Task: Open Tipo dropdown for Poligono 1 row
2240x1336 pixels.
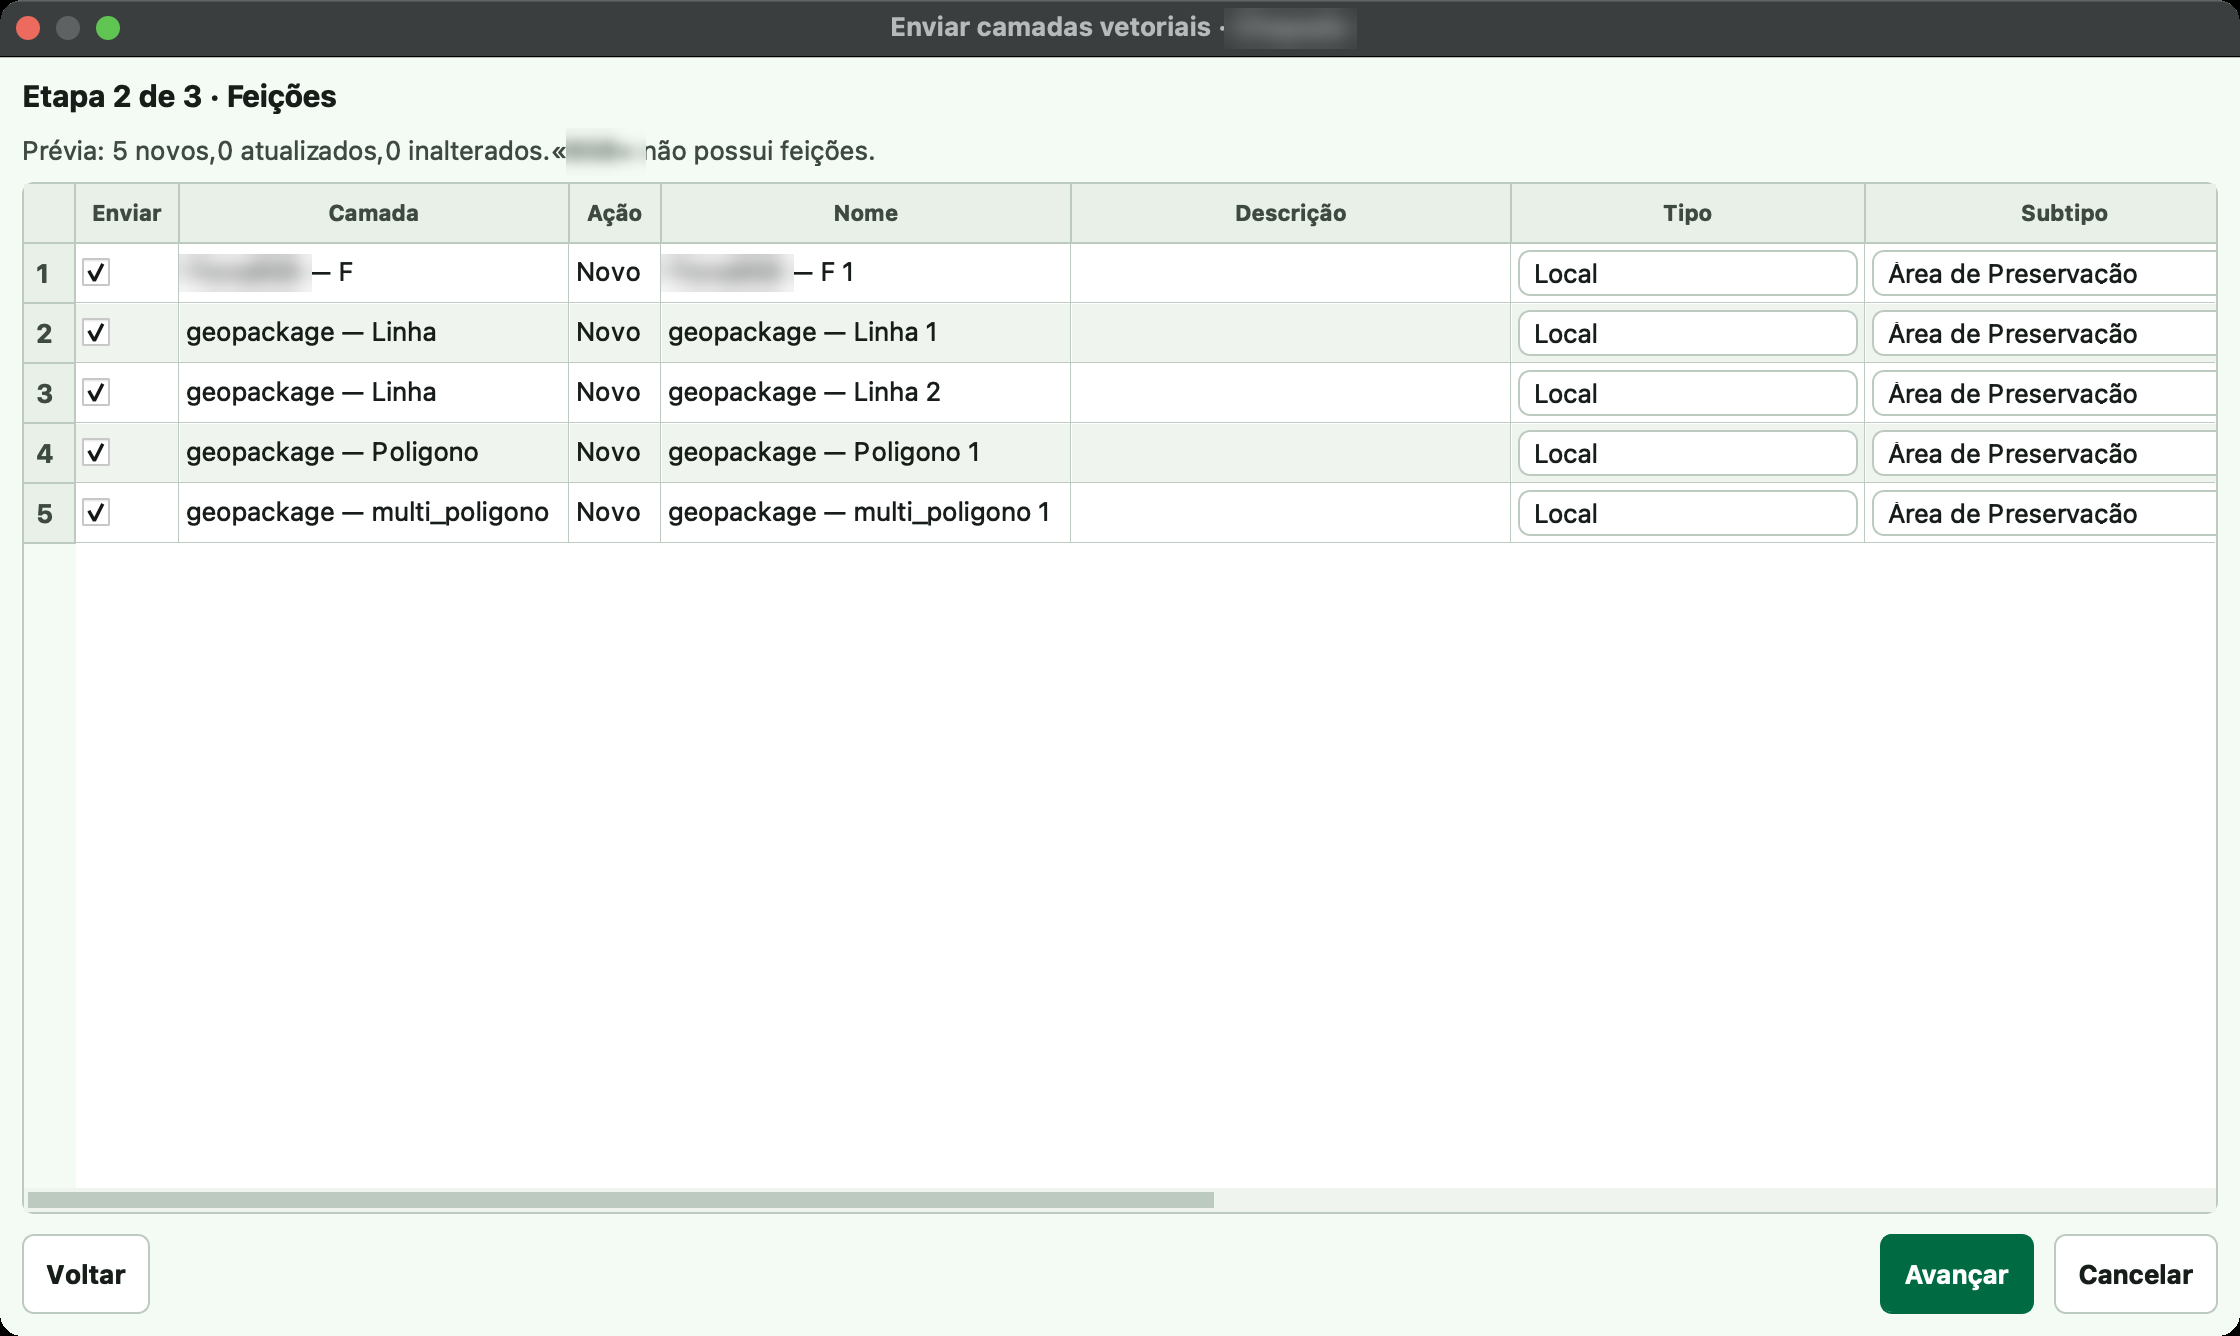Action: [x=1687, y=453]
